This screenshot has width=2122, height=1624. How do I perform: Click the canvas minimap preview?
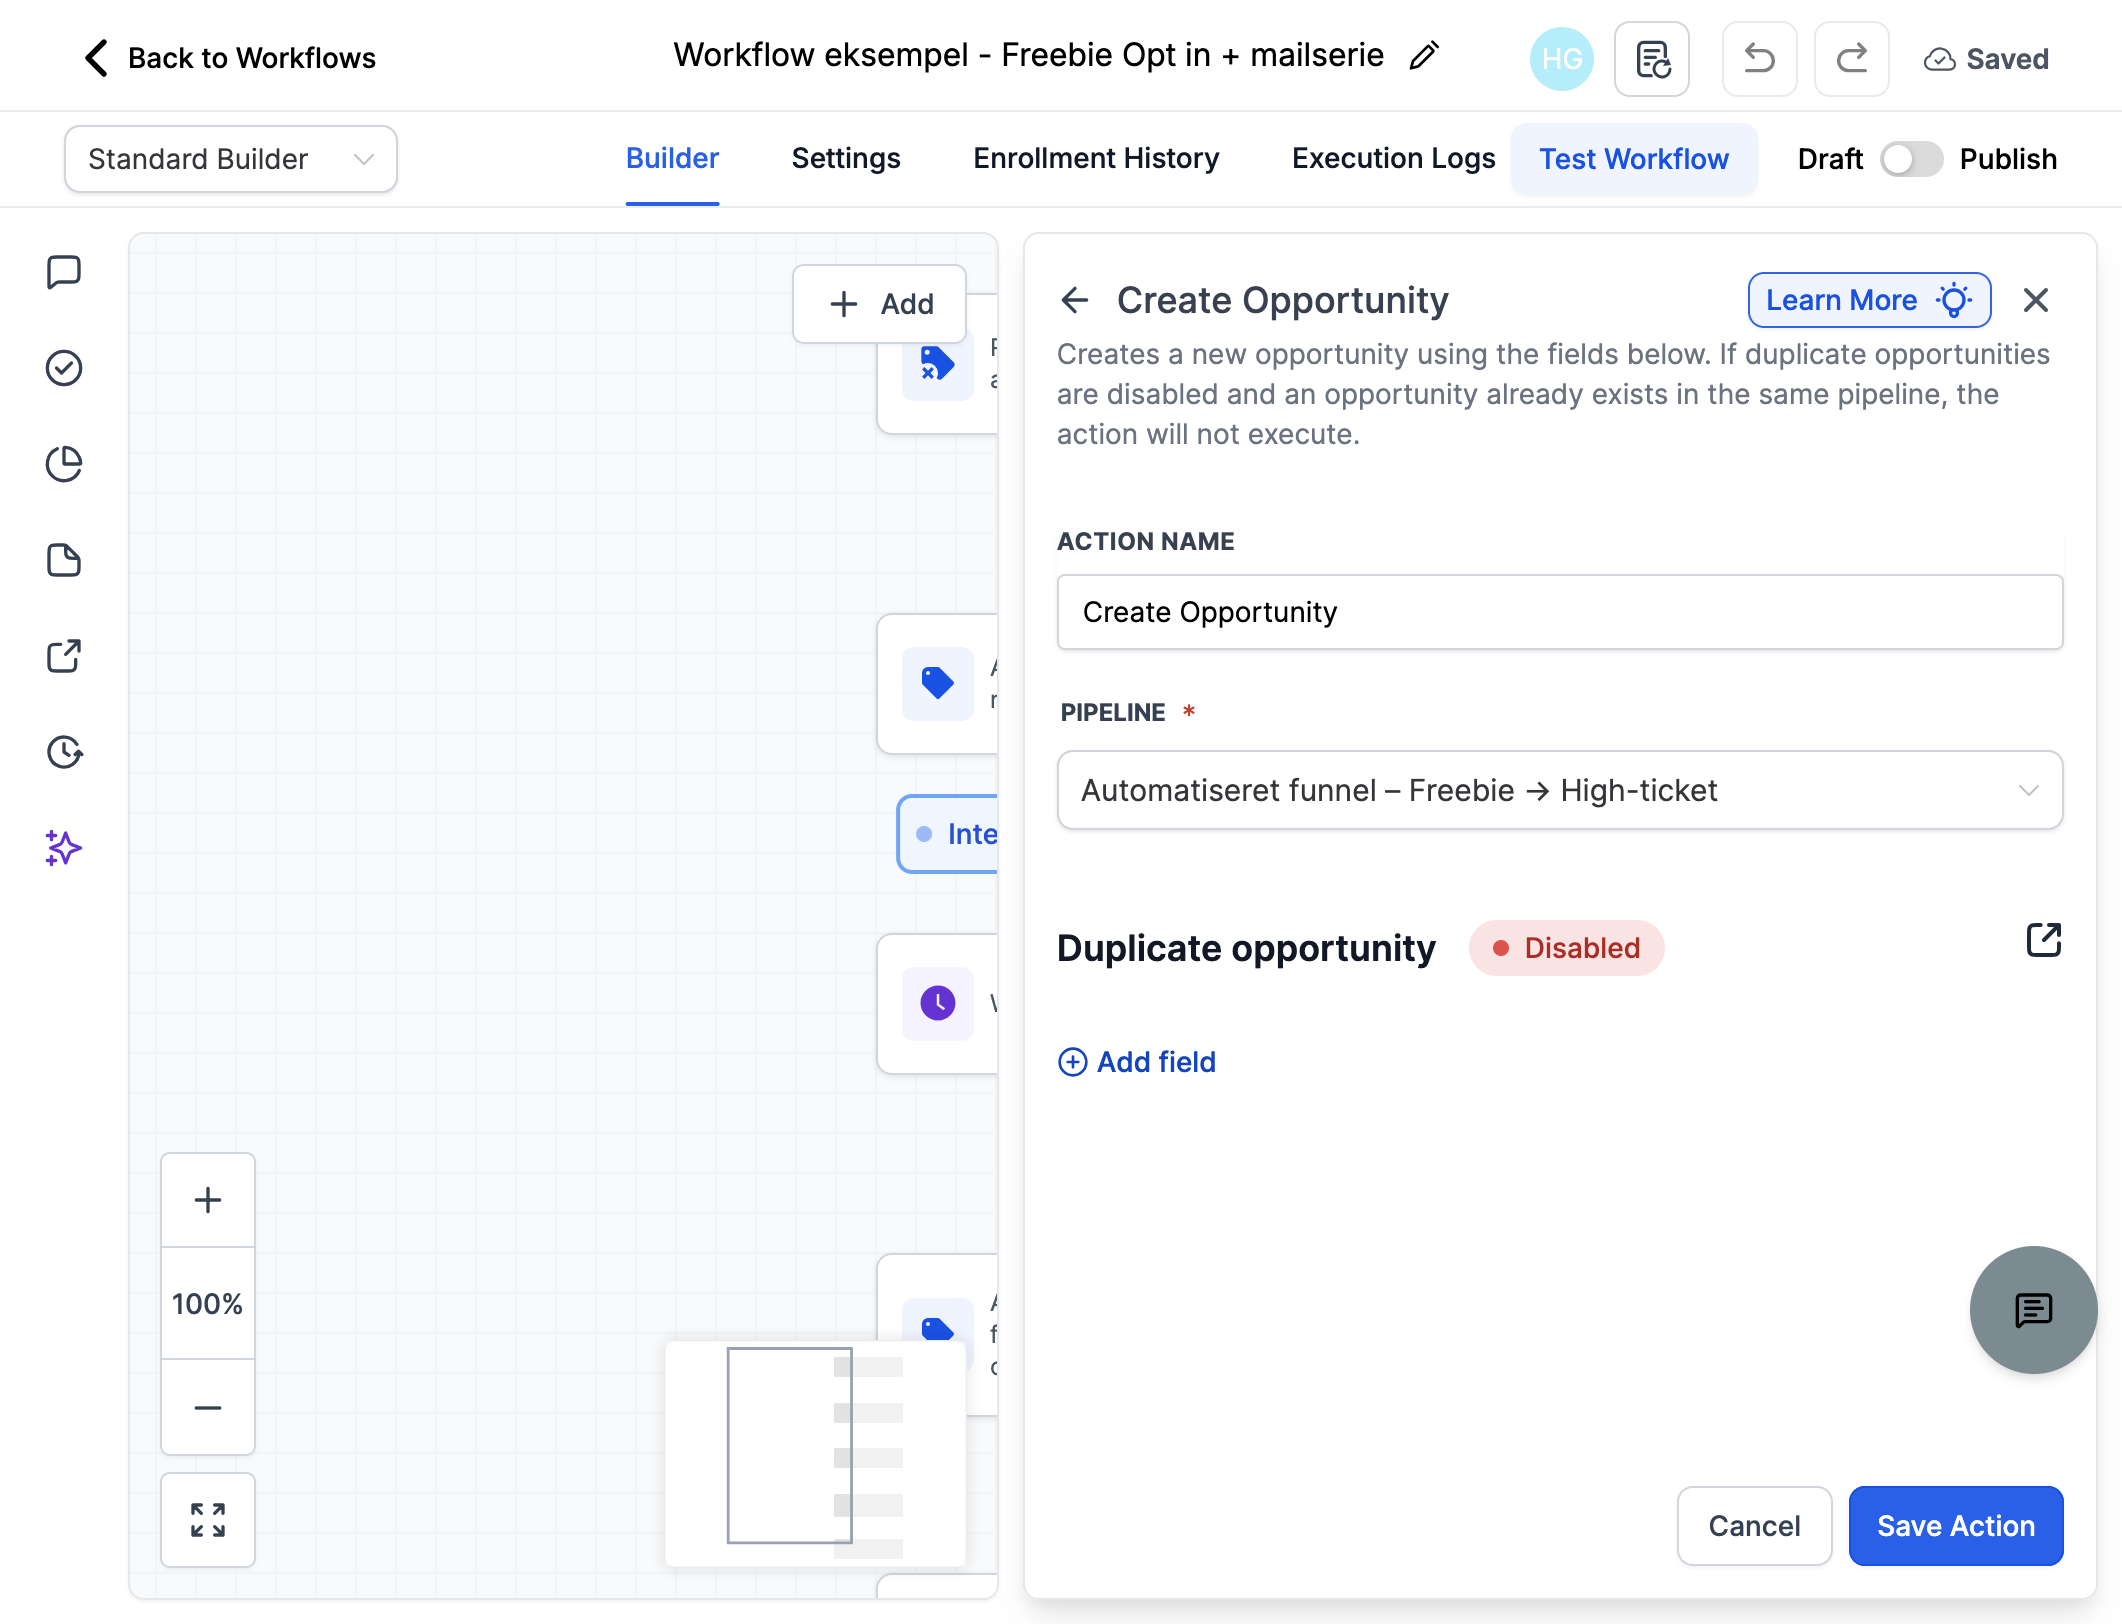pyautogui.click(x=816, y=1454)
